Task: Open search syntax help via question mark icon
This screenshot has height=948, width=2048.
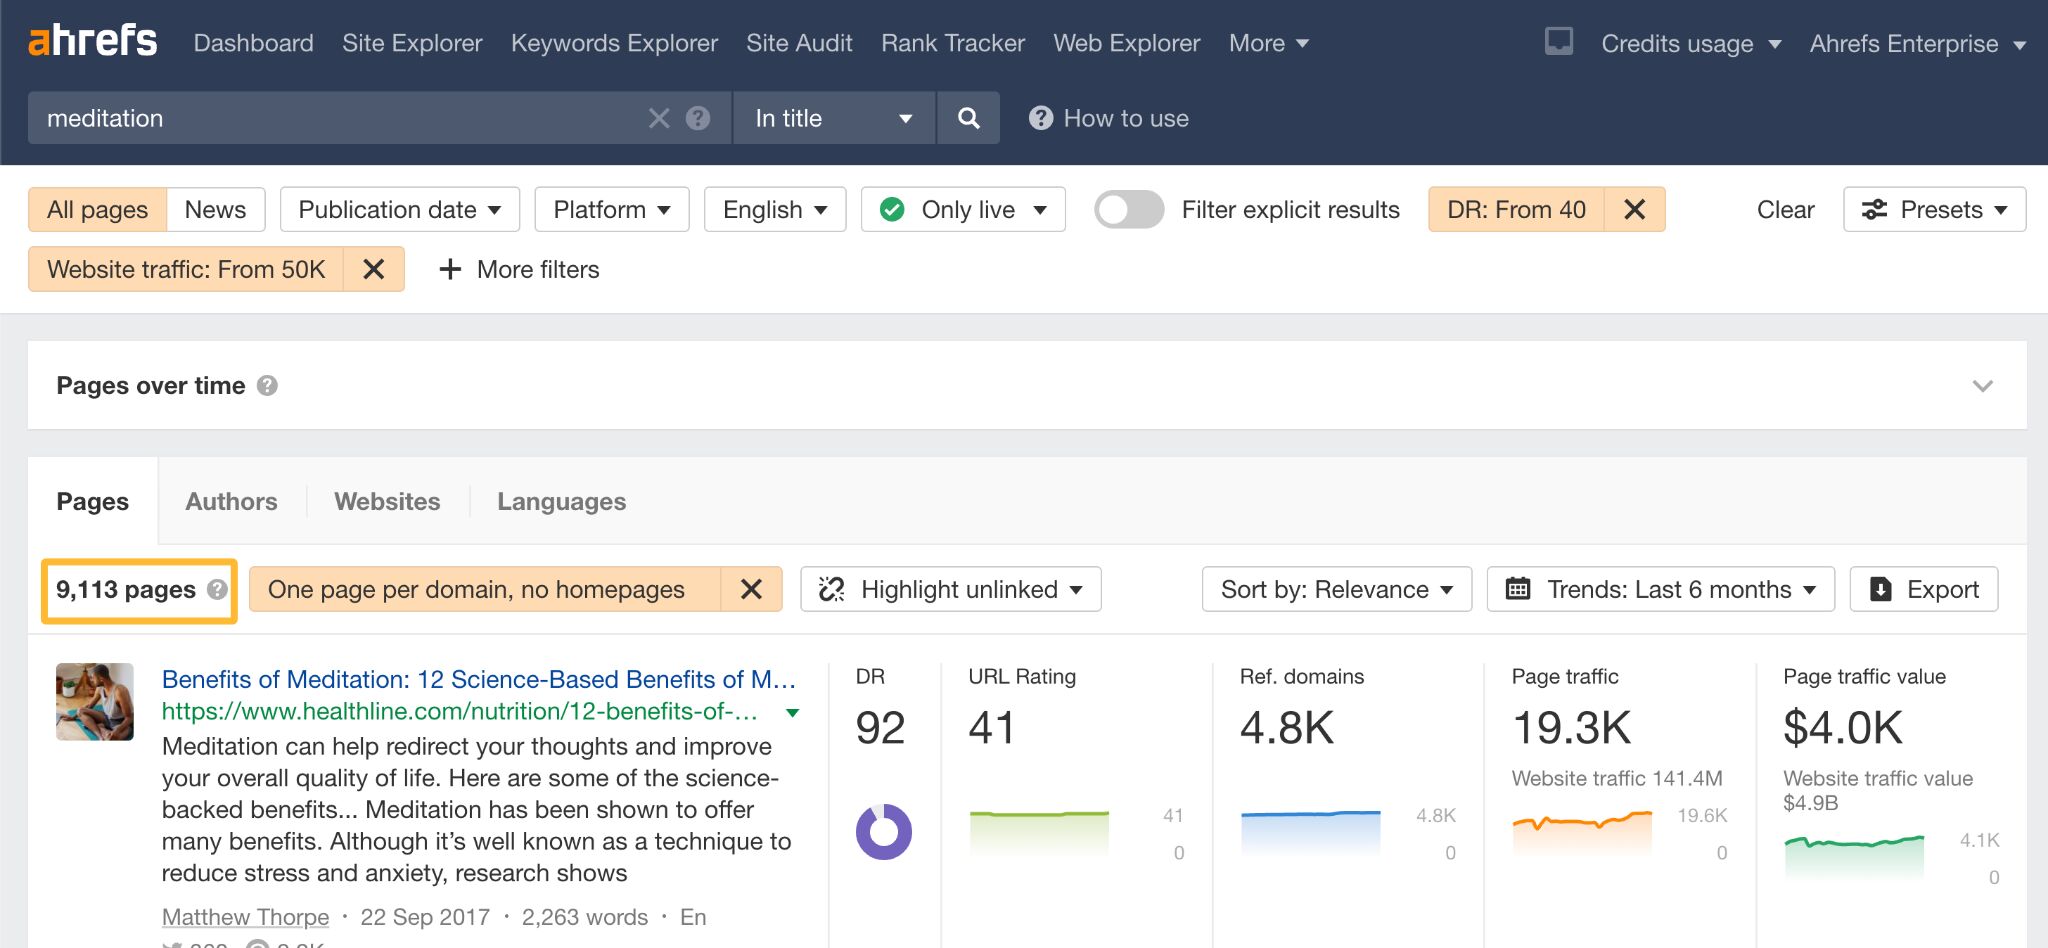Action: (699, 117)
